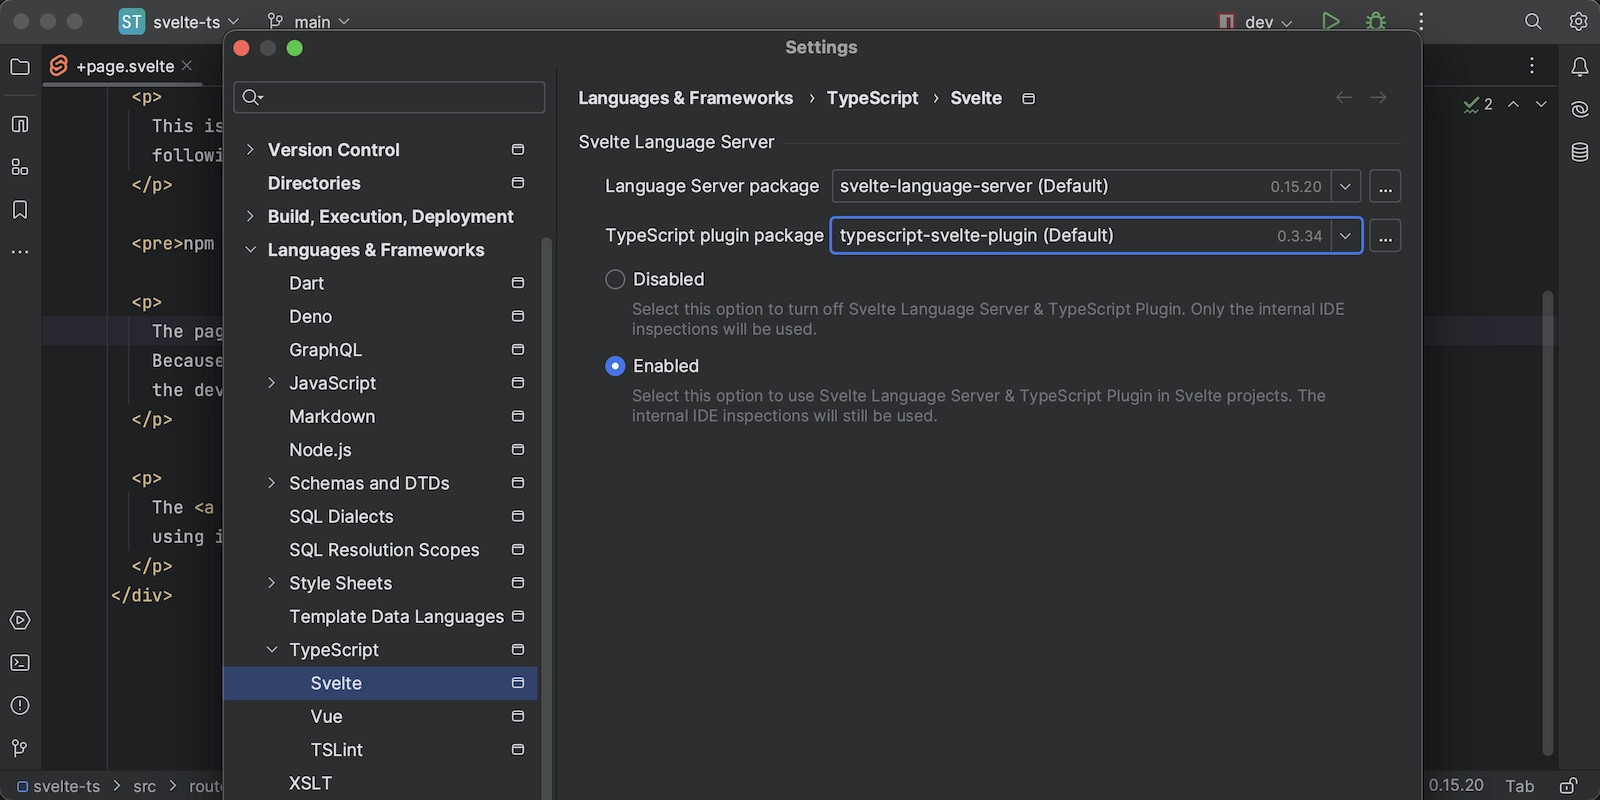Expand the Version Control settings node
1600x800 pixels.
click(250, 150)
